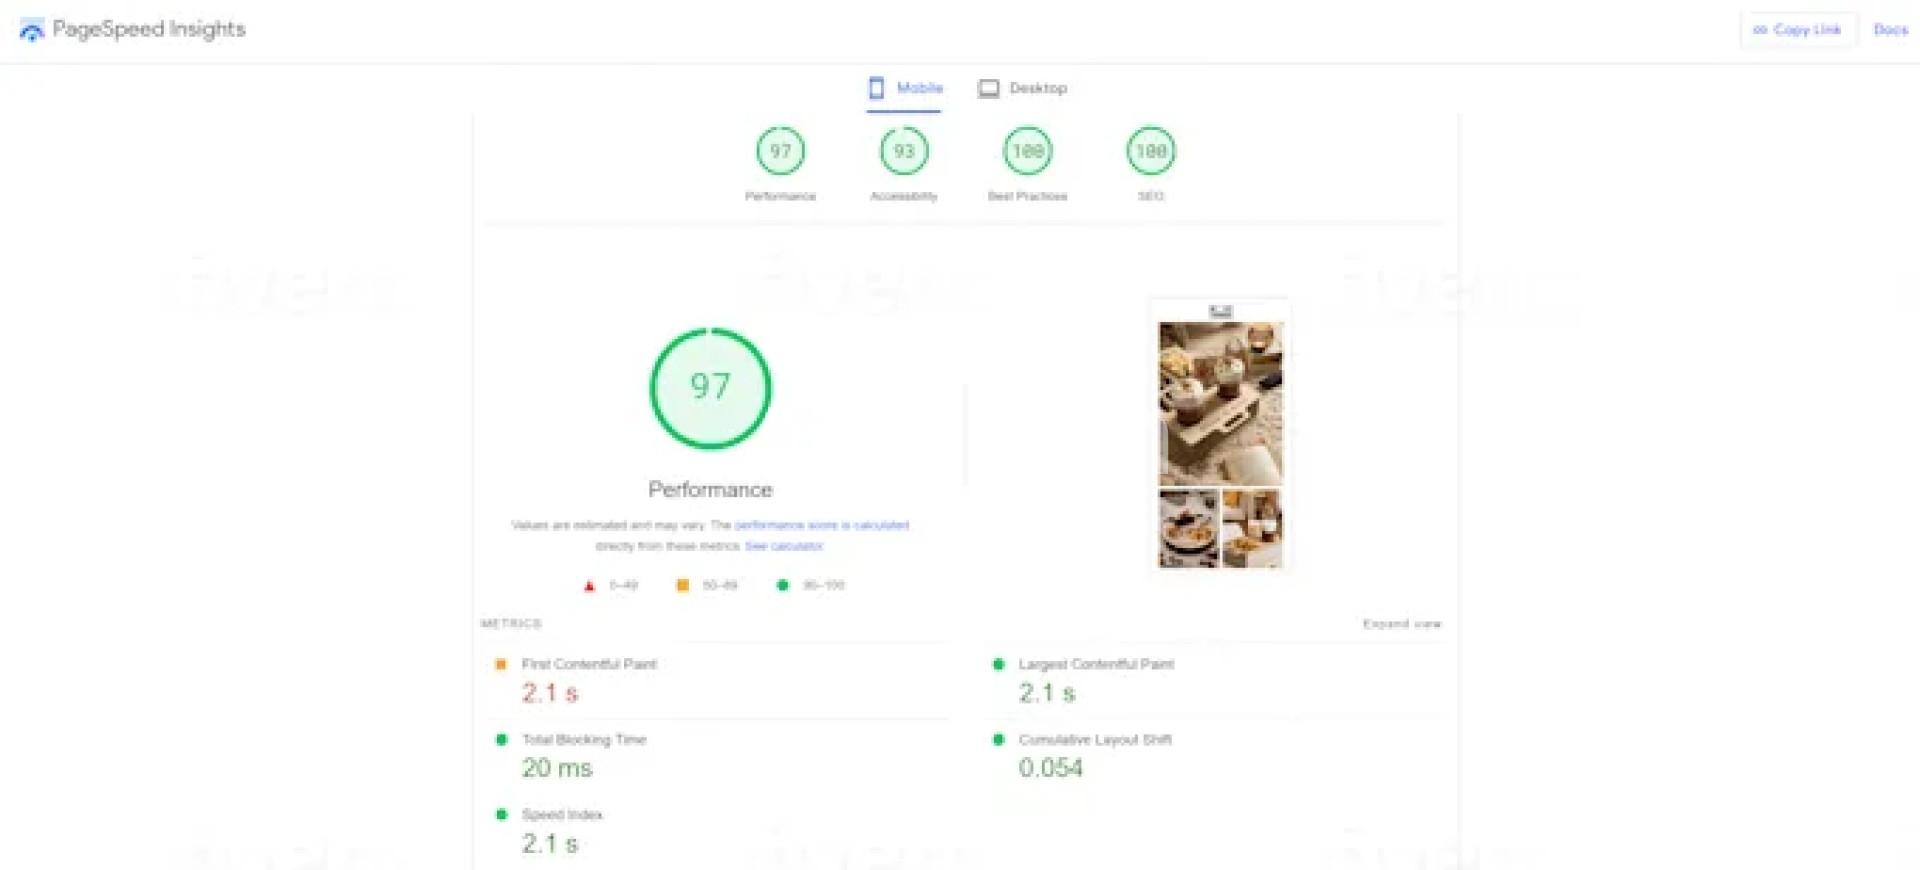Open the performance score is calculated link

821,525
